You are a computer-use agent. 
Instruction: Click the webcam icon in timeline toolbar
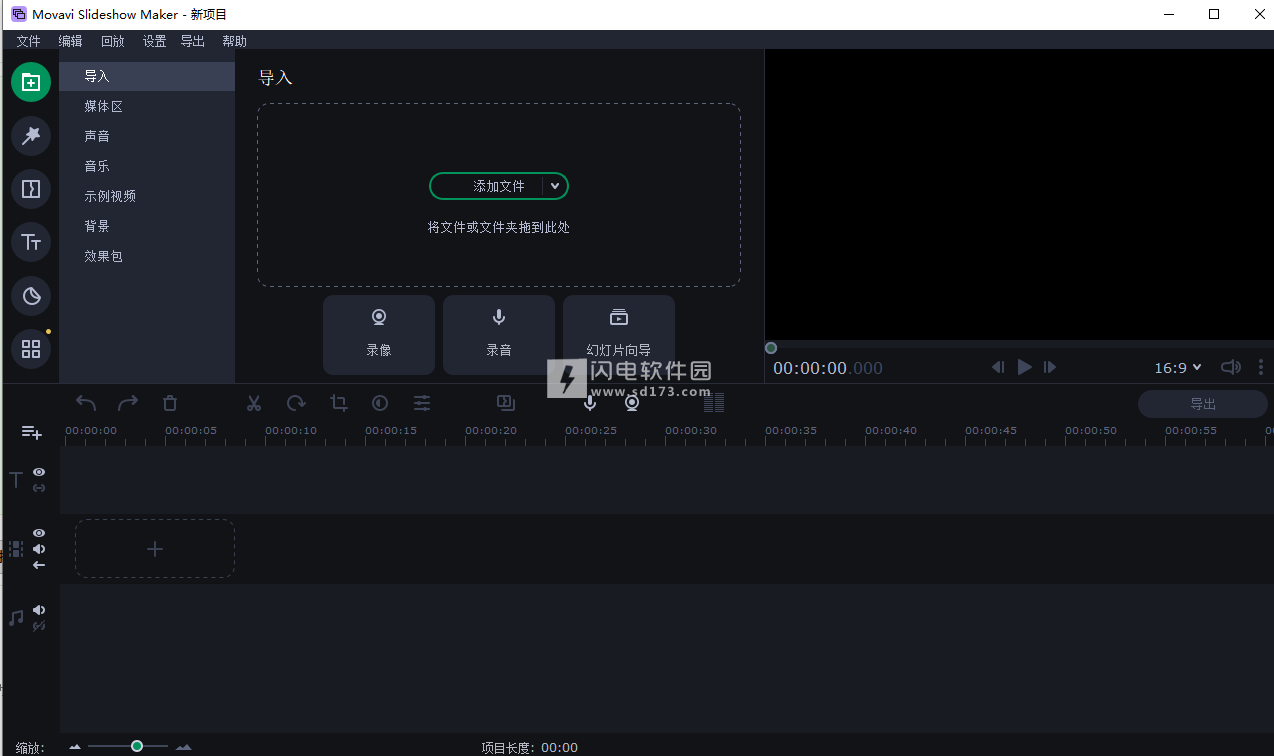[x=632, y=403]
